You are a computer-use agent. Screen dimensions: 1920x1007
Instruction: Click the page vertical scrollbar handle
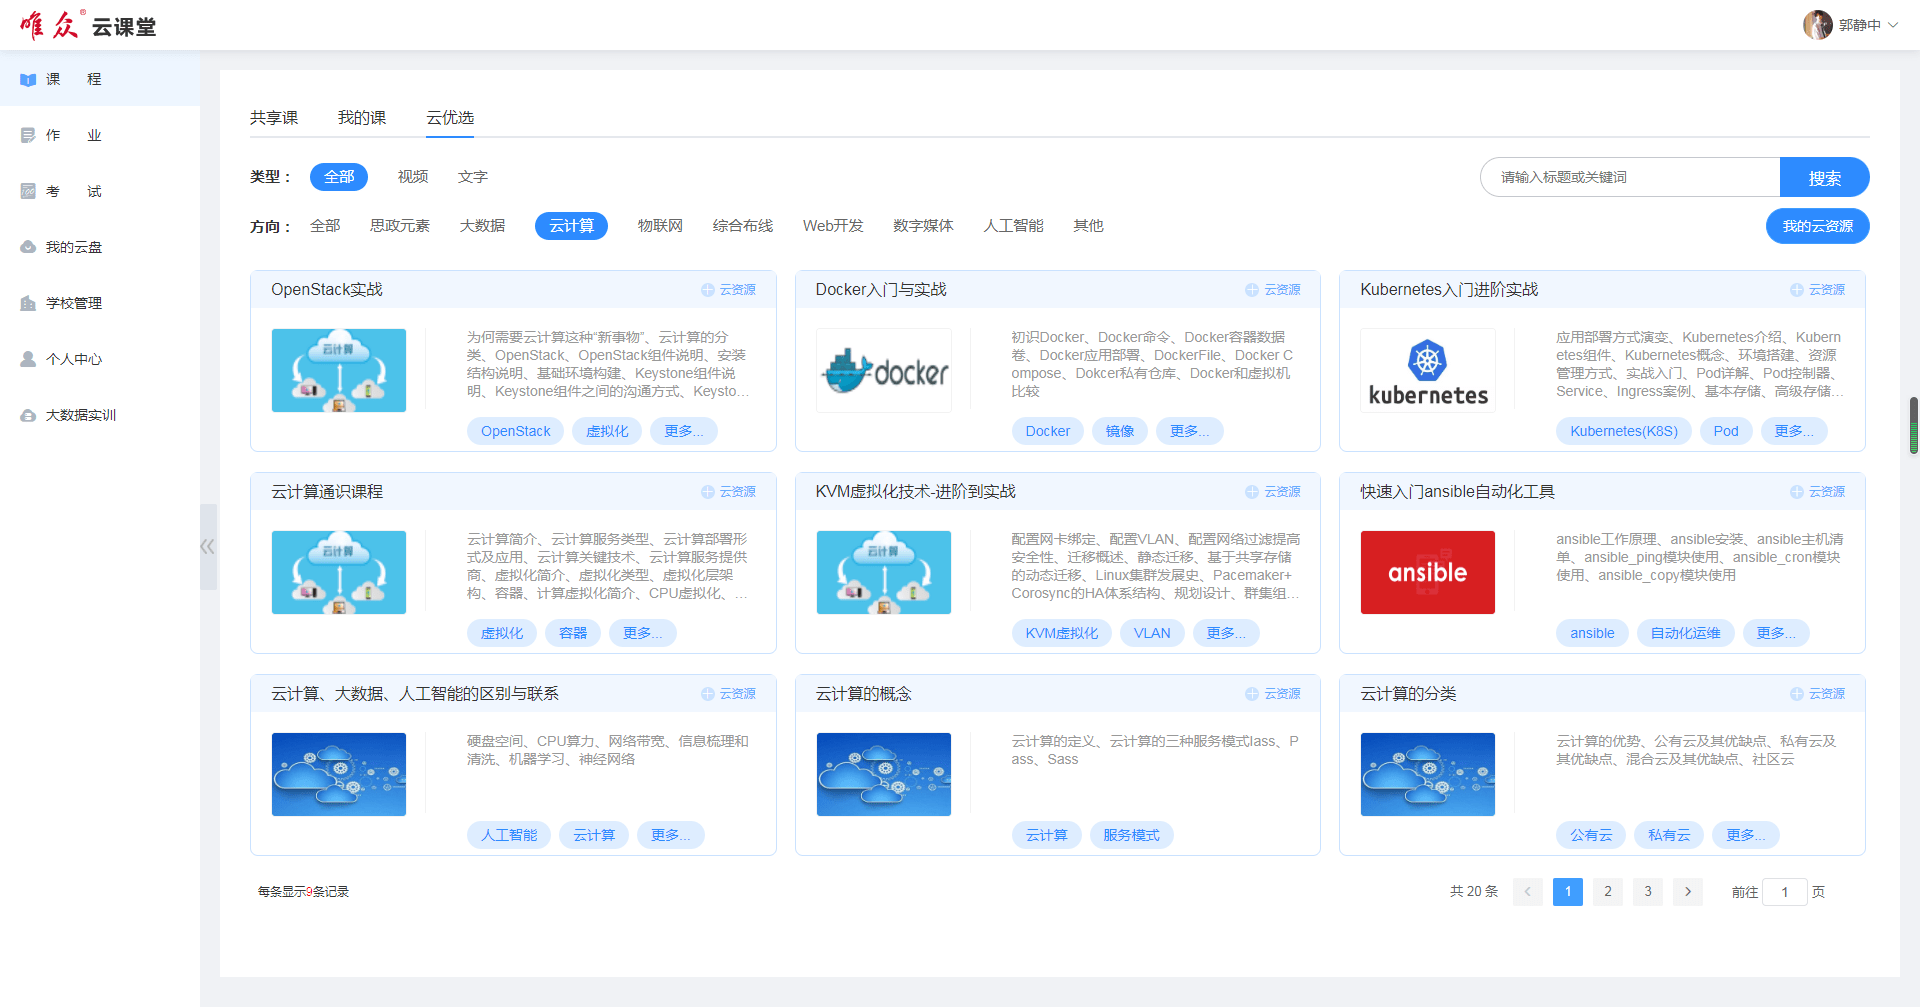pos(1913,425)
